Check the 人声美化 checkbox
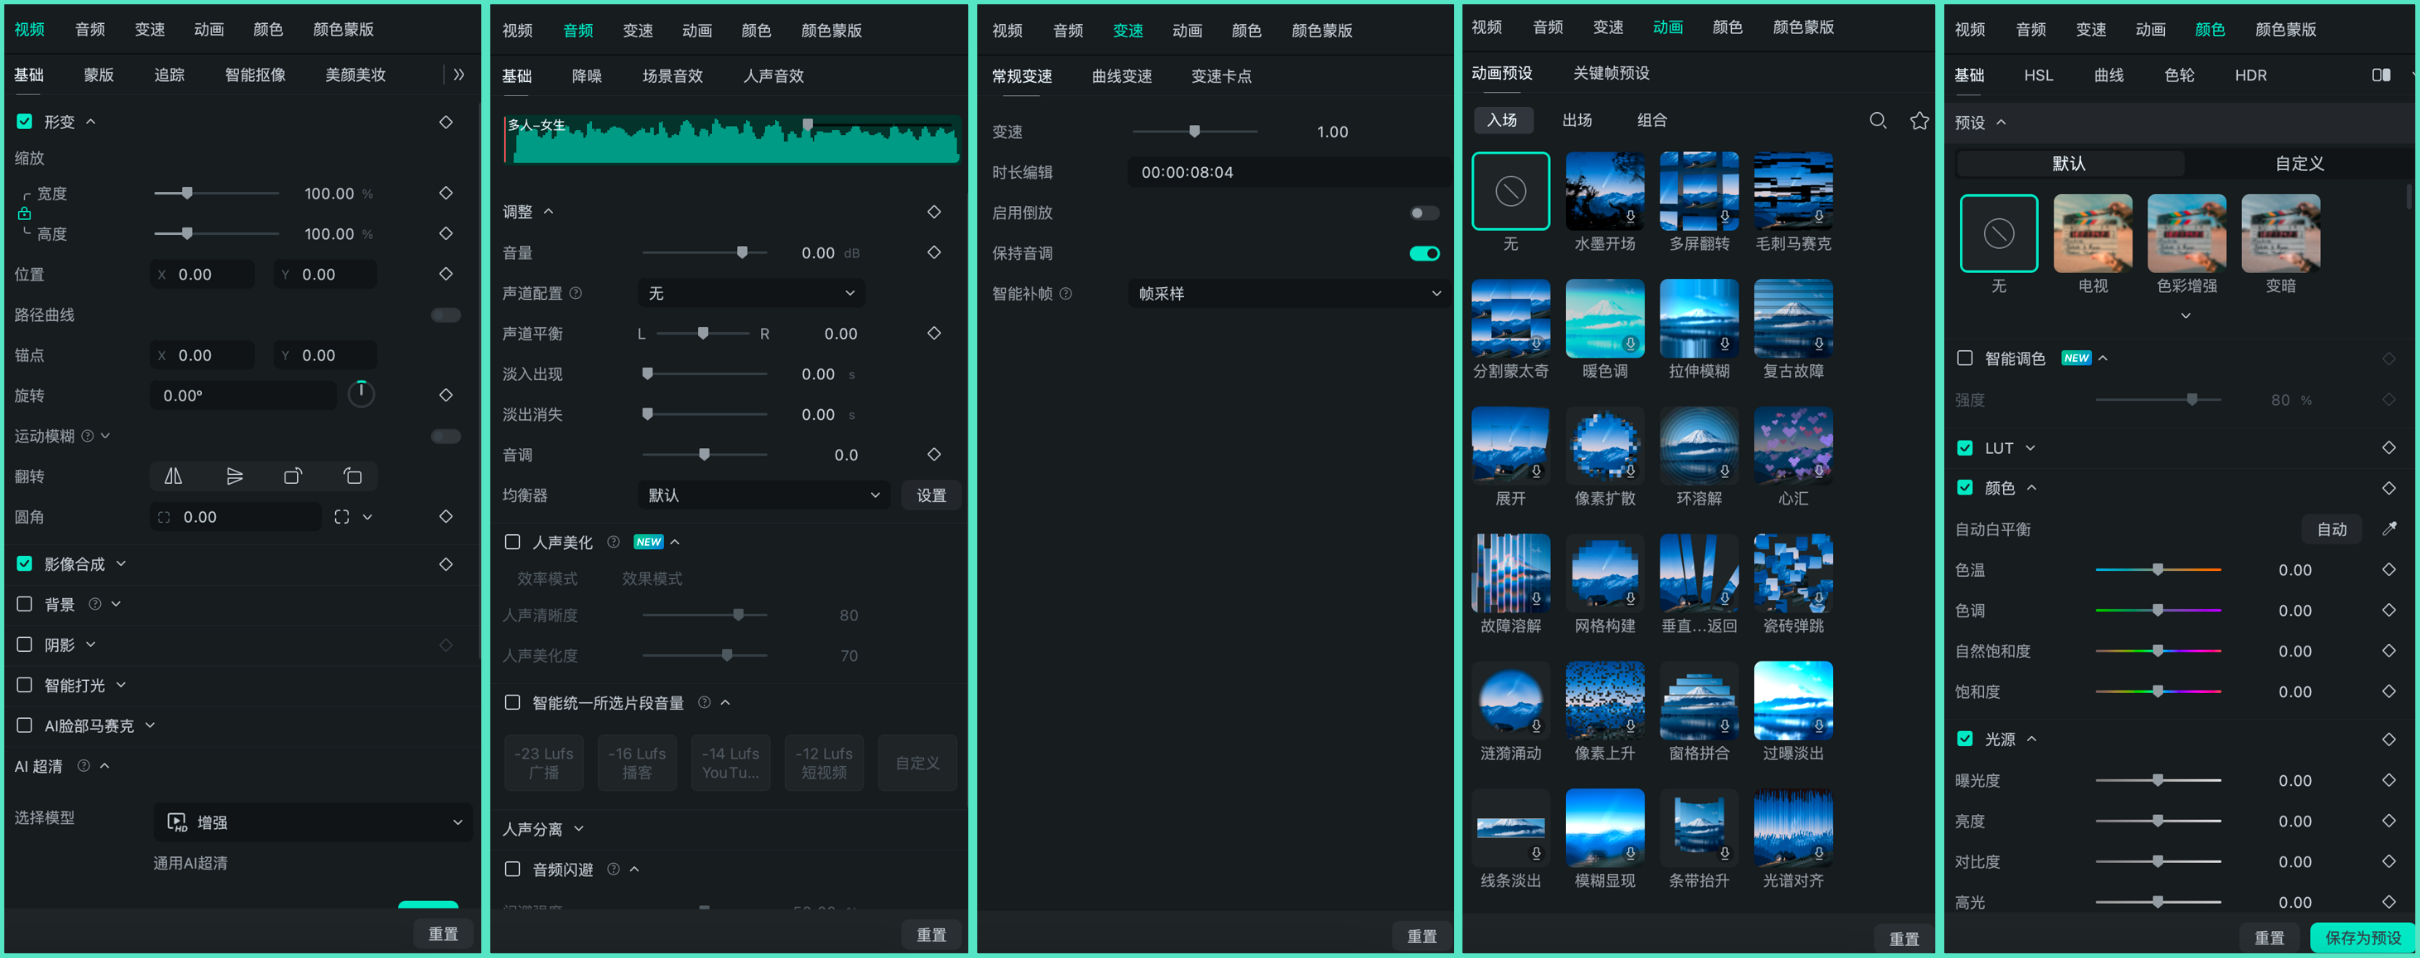2420x958 pixels. 513,542
